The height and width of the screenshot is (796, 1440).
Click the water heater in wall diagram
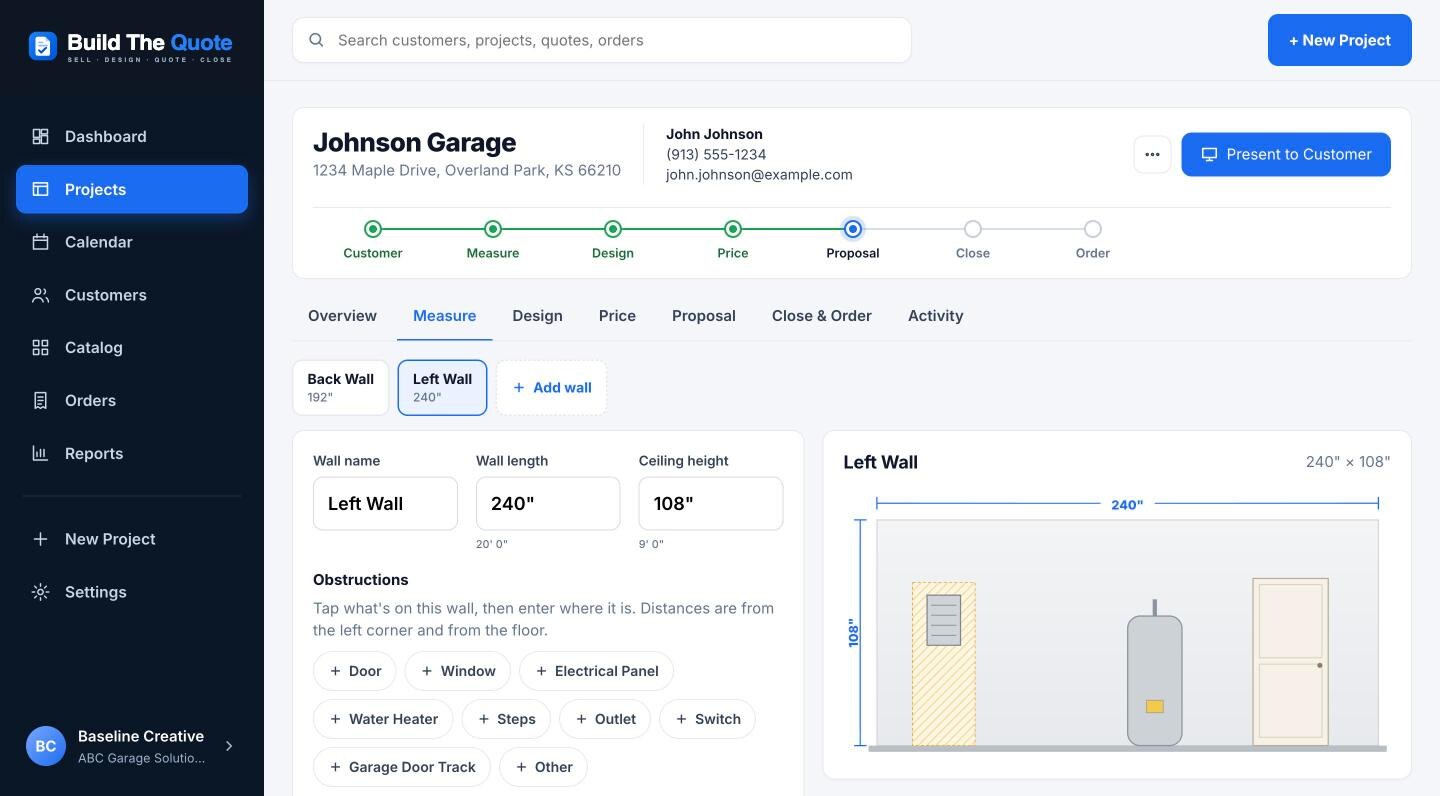1155,673
